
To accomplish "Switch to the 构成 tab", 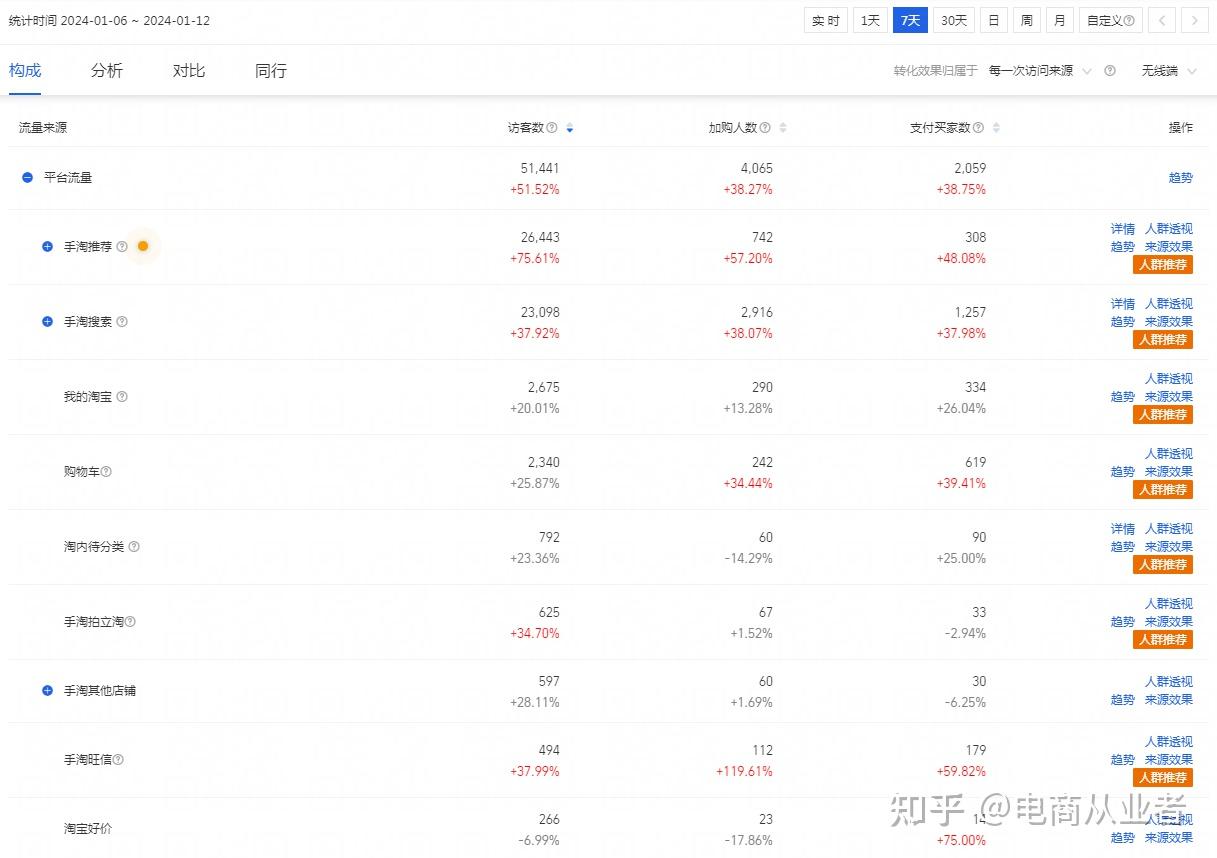I will pyautogui.click(x=25, y=70).
